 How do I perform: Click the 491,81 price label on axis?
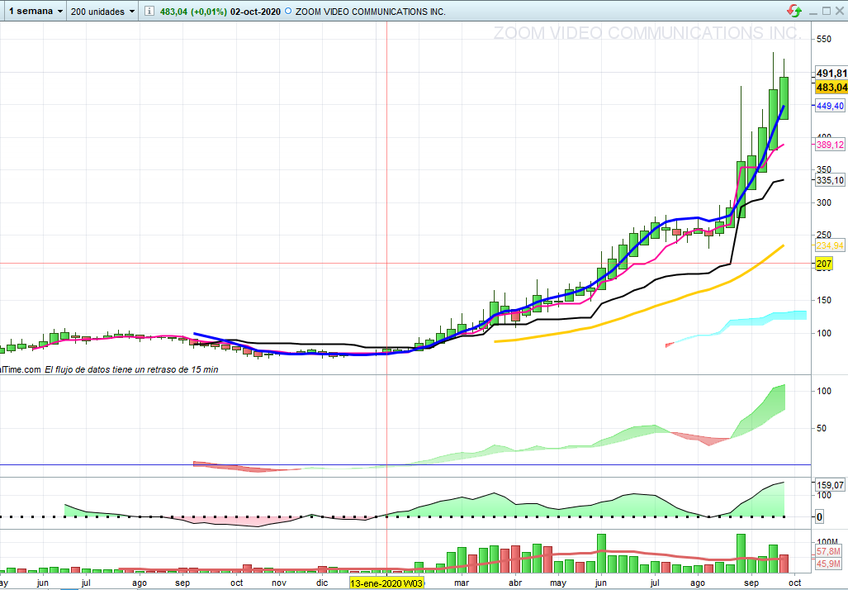point(831,73)
